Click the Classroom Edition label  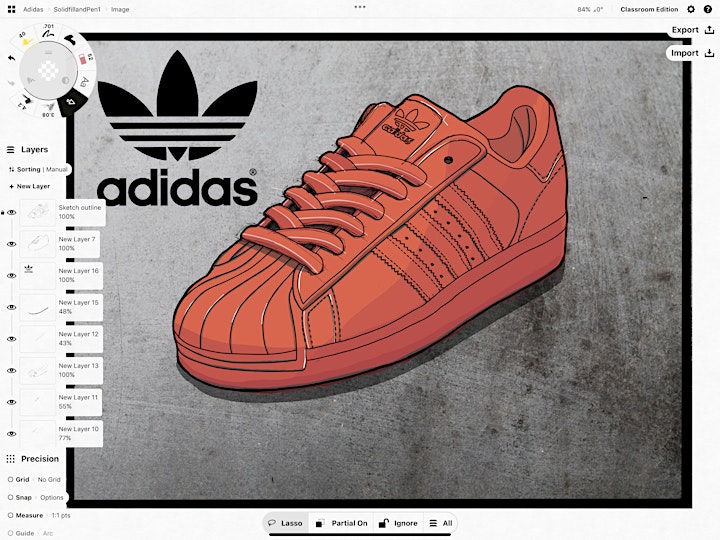point(649,9)
